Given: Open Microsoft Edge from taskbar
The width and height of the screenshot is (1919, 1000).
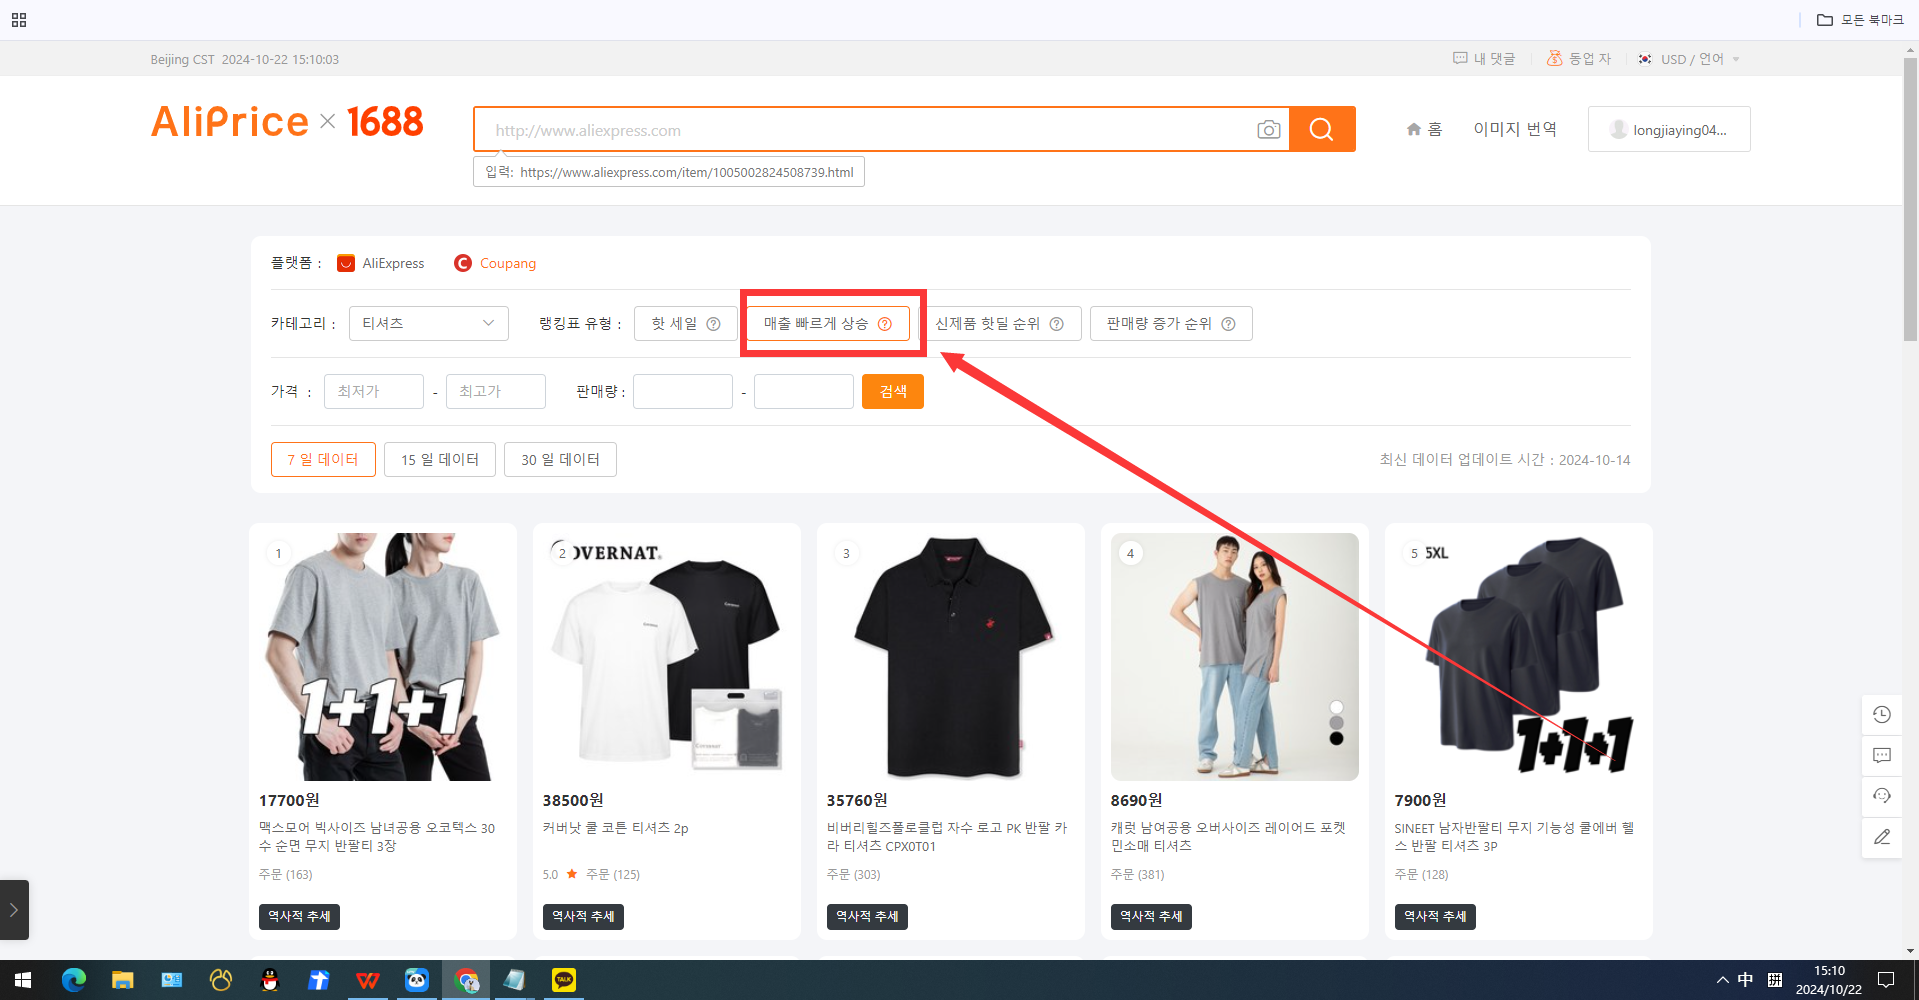Looking at the screenshot, I should point(74,980).
